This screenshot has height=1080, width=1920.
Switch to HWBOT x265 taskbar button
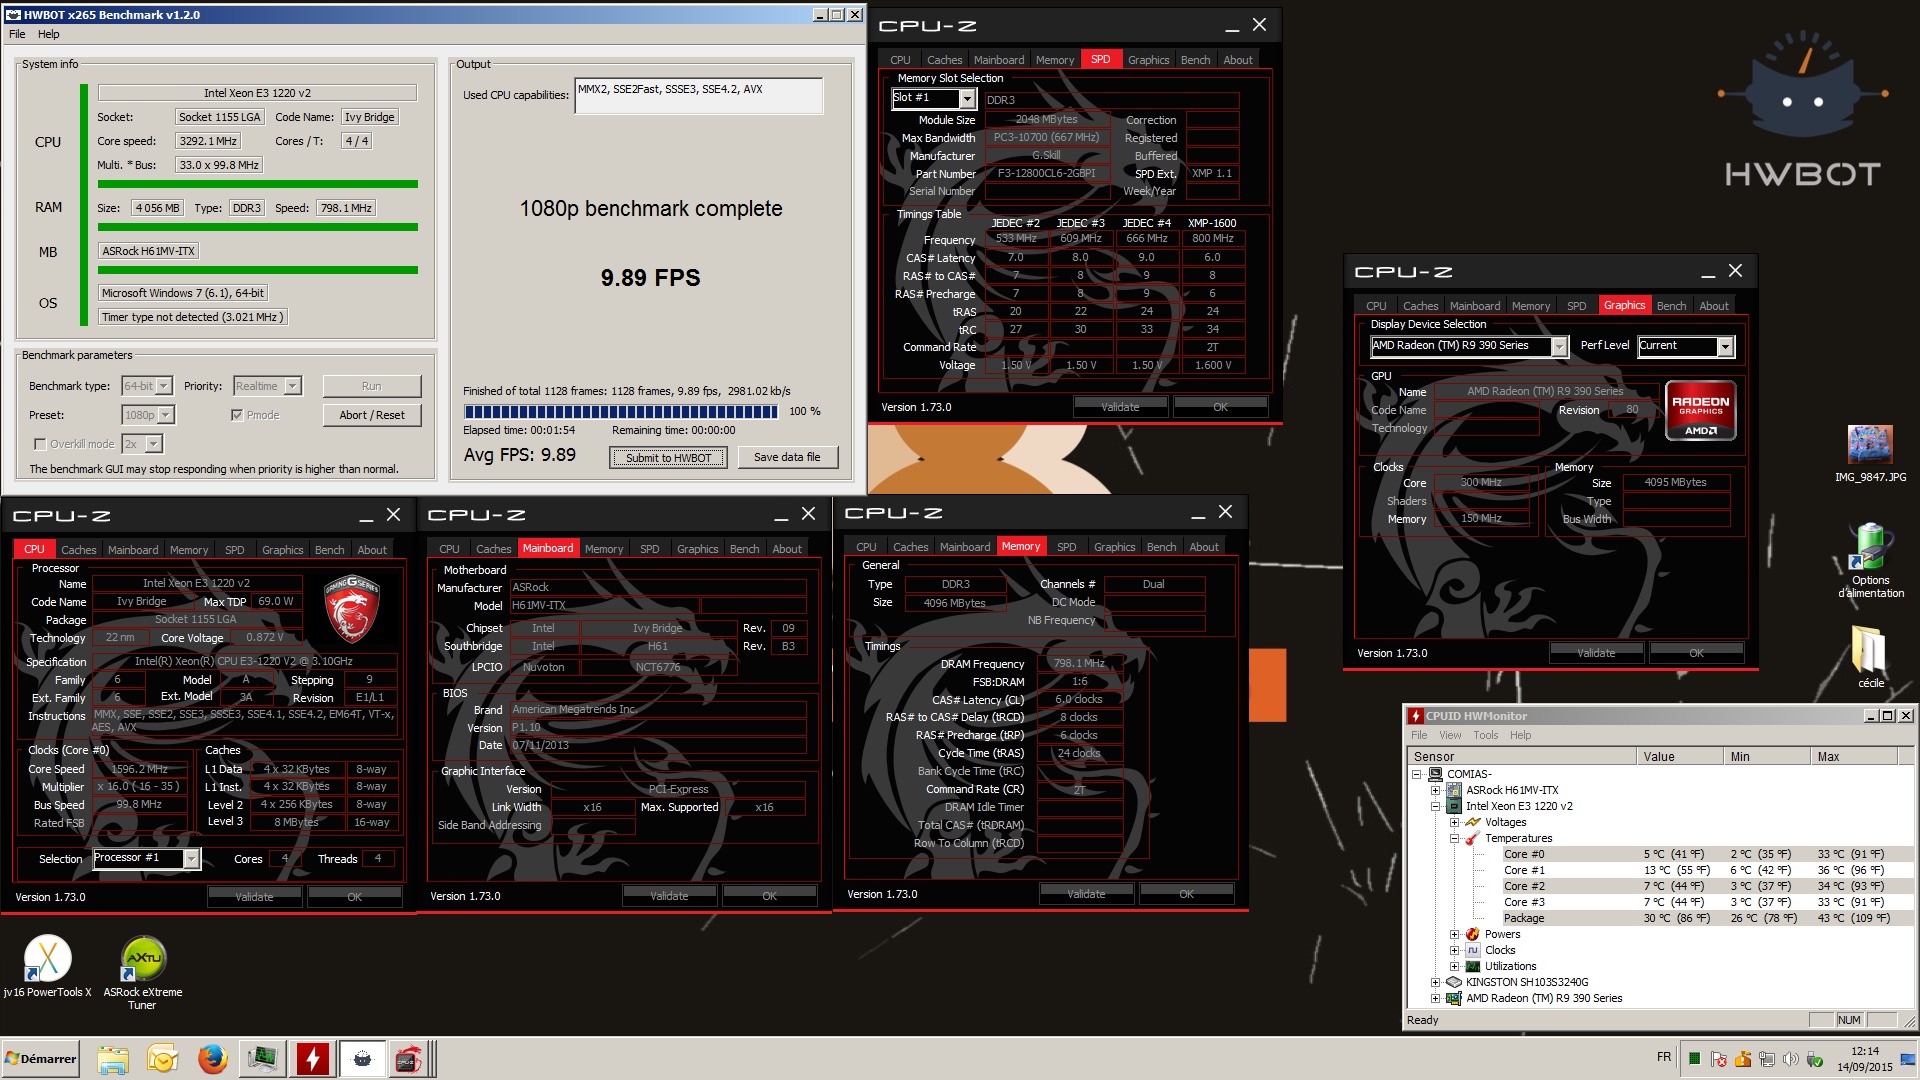click(362, 1058)
